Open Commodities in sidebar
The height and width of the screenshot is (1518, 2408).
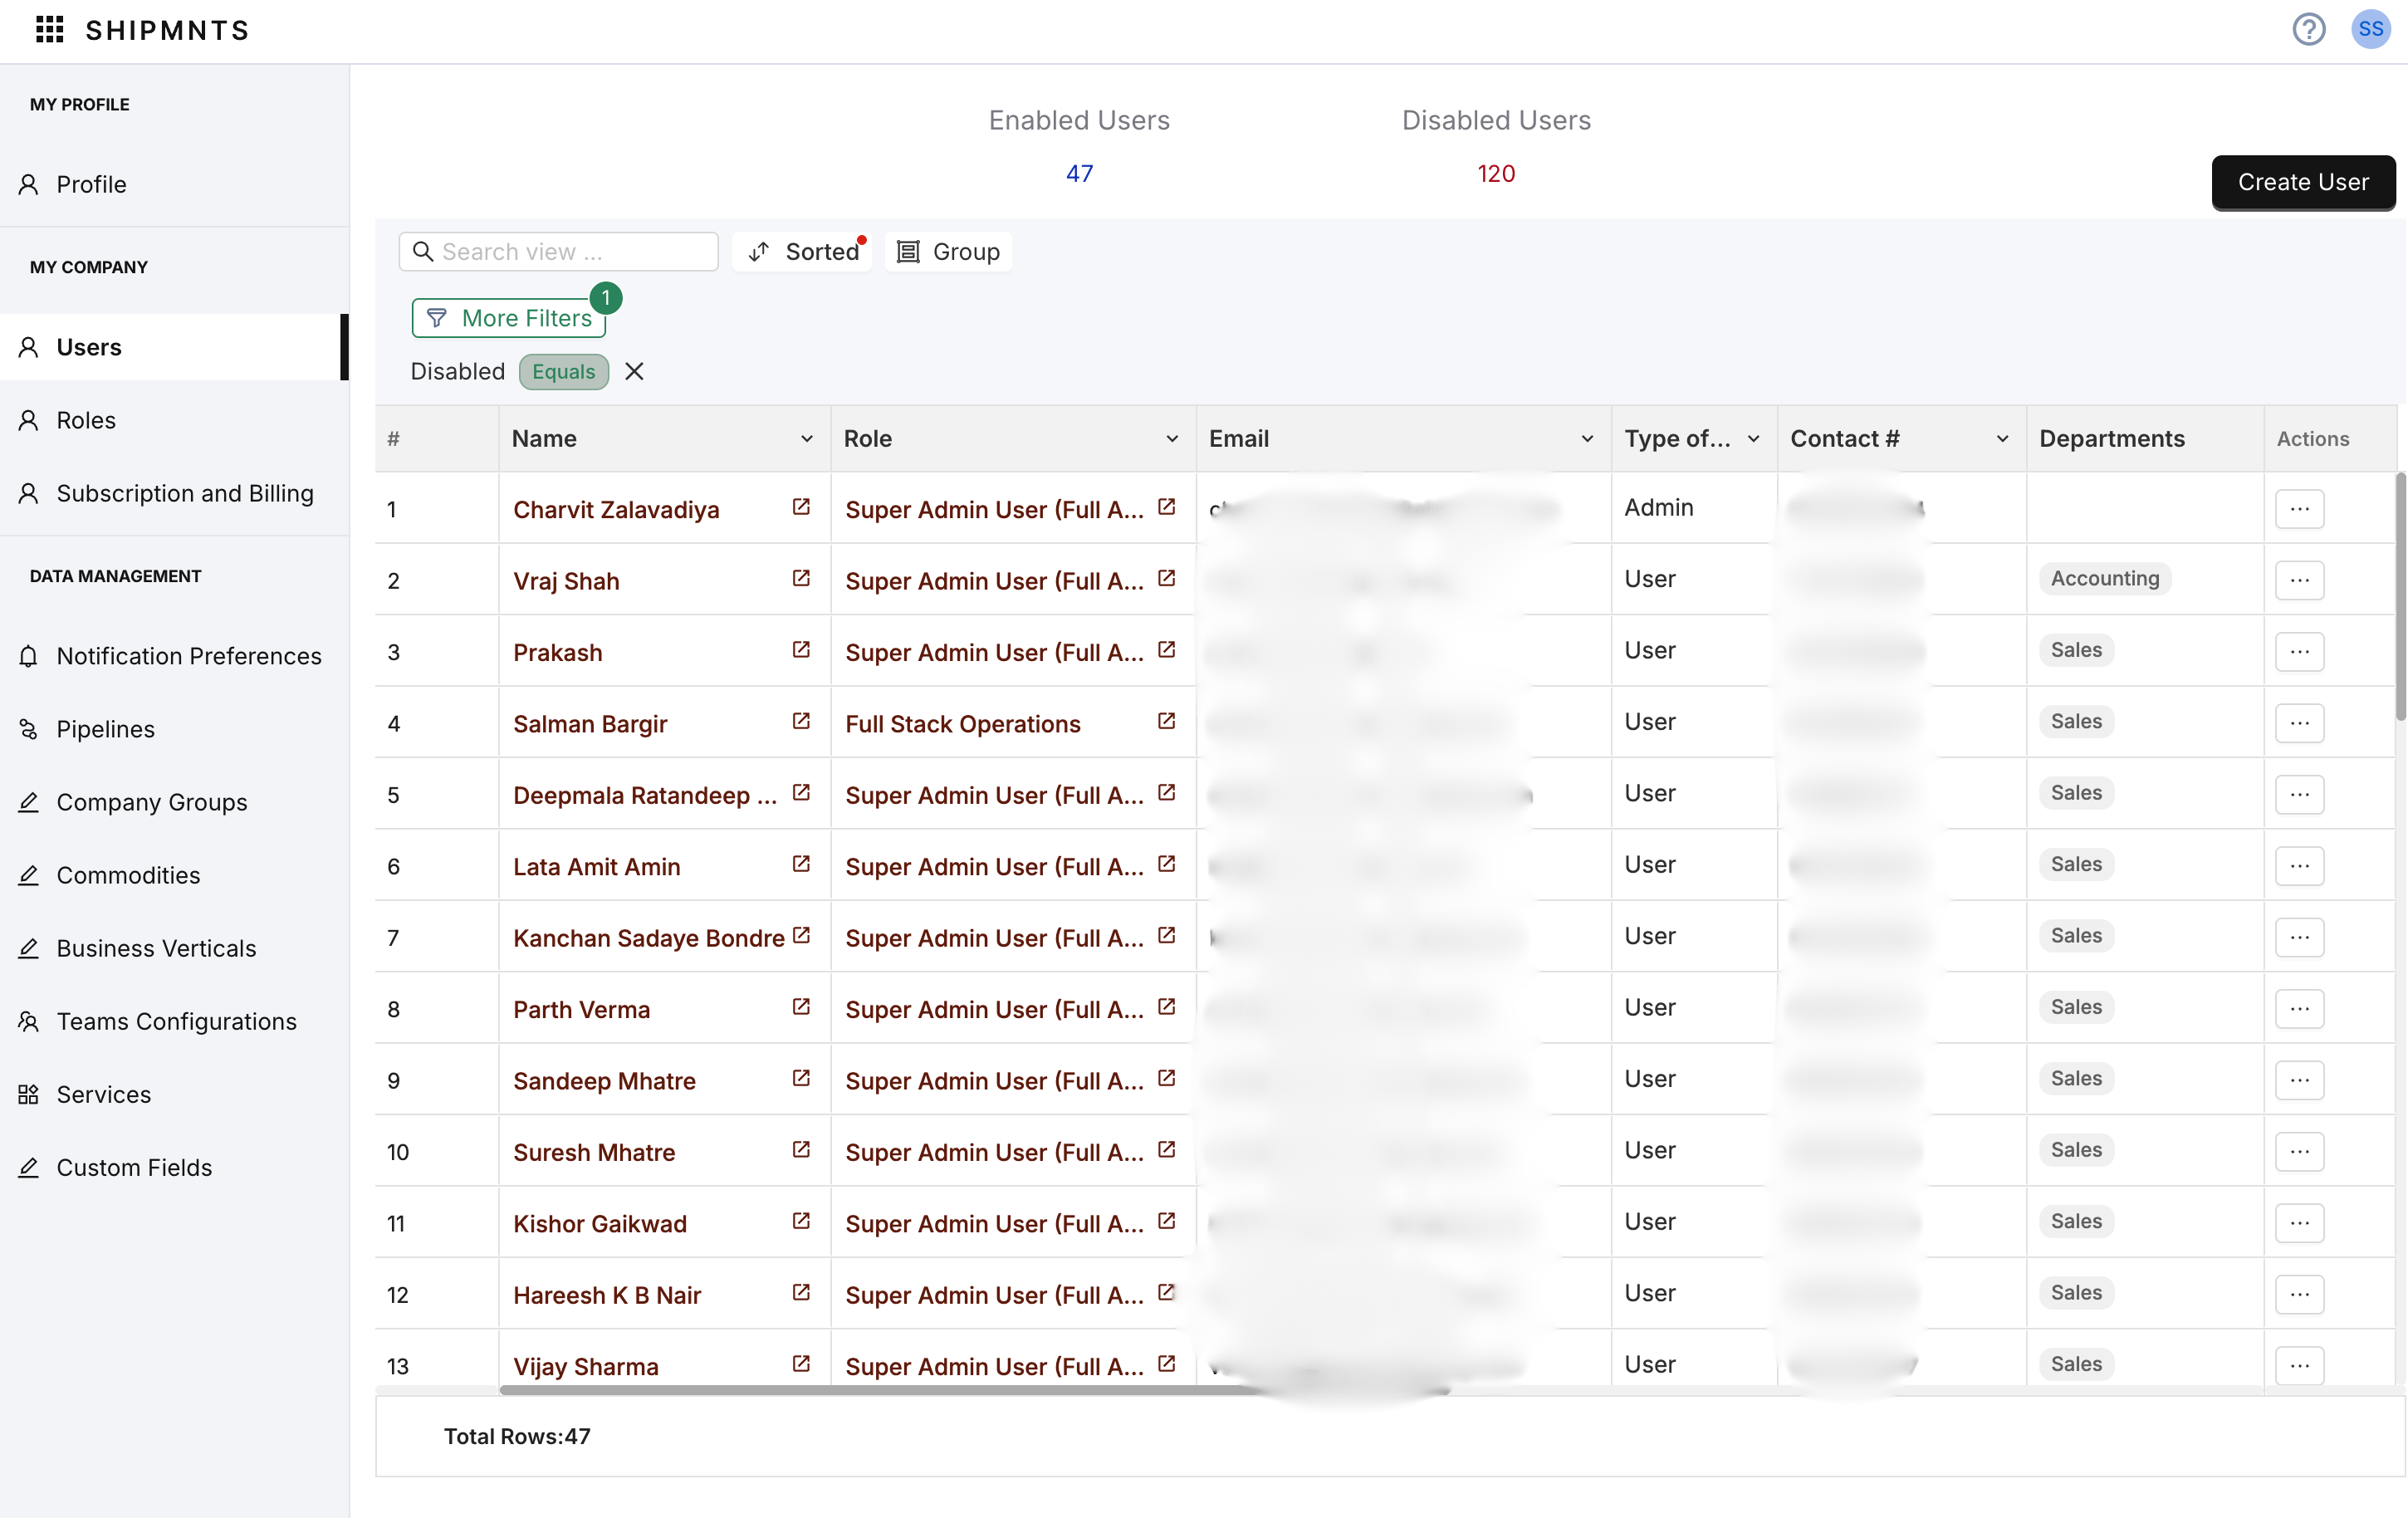point(174,875)
